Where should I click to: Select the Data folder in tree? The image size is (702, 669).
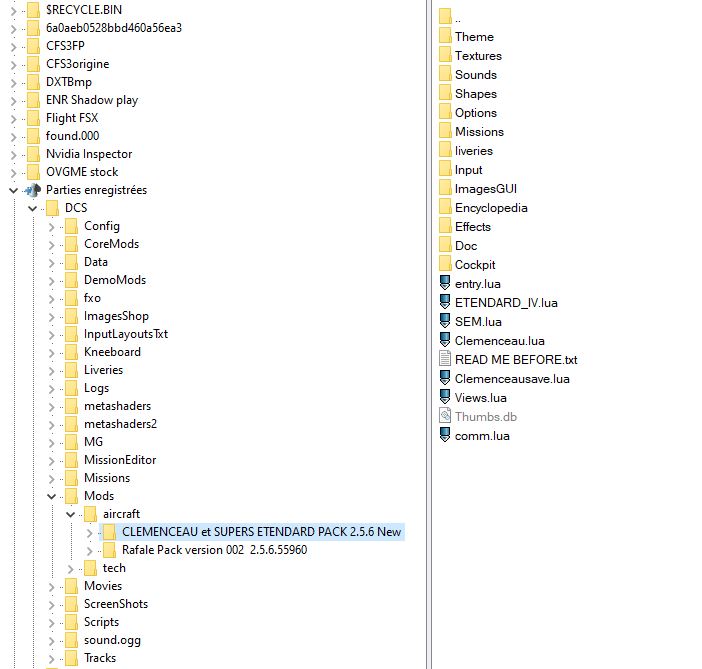[x=96, y=262]
